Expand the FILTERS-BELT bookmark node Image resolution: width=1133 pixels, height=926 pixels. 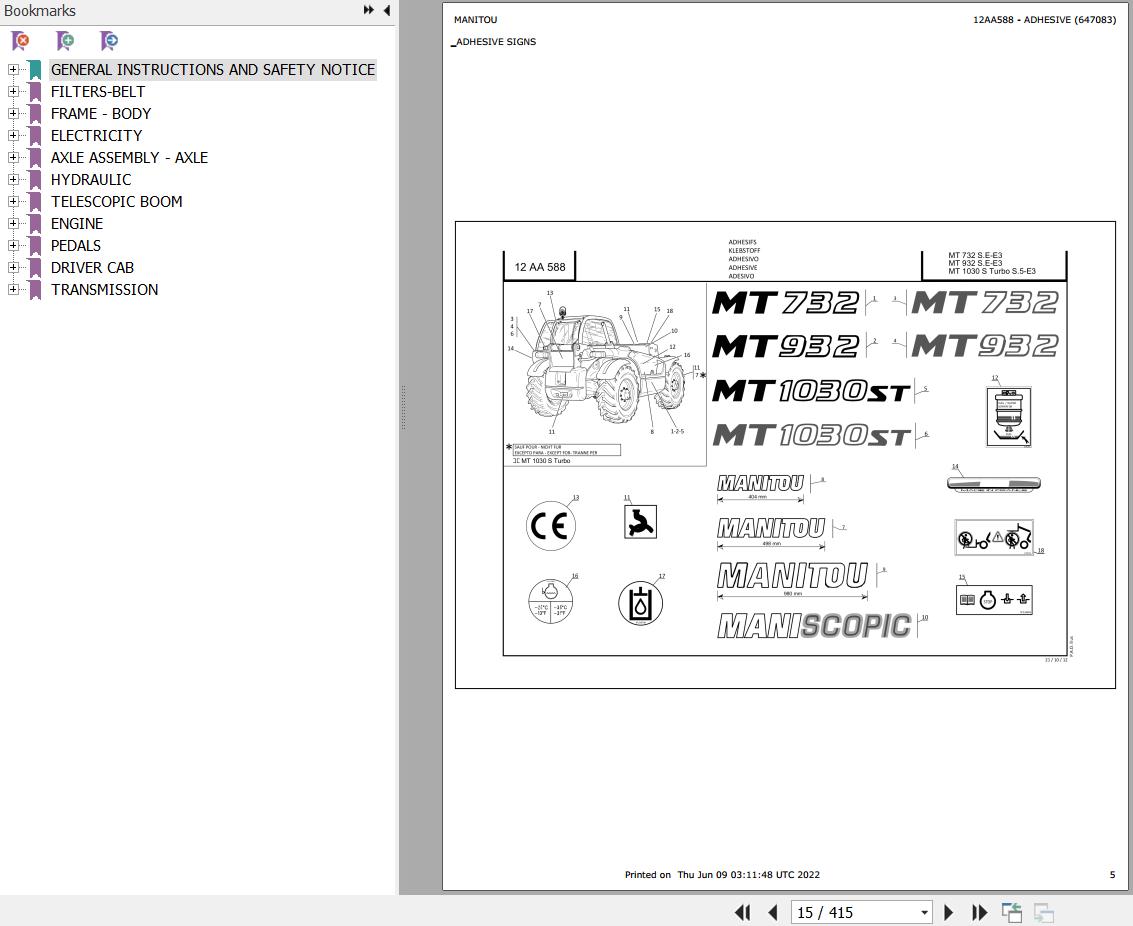pyautogui.click(x=13, y=92)
